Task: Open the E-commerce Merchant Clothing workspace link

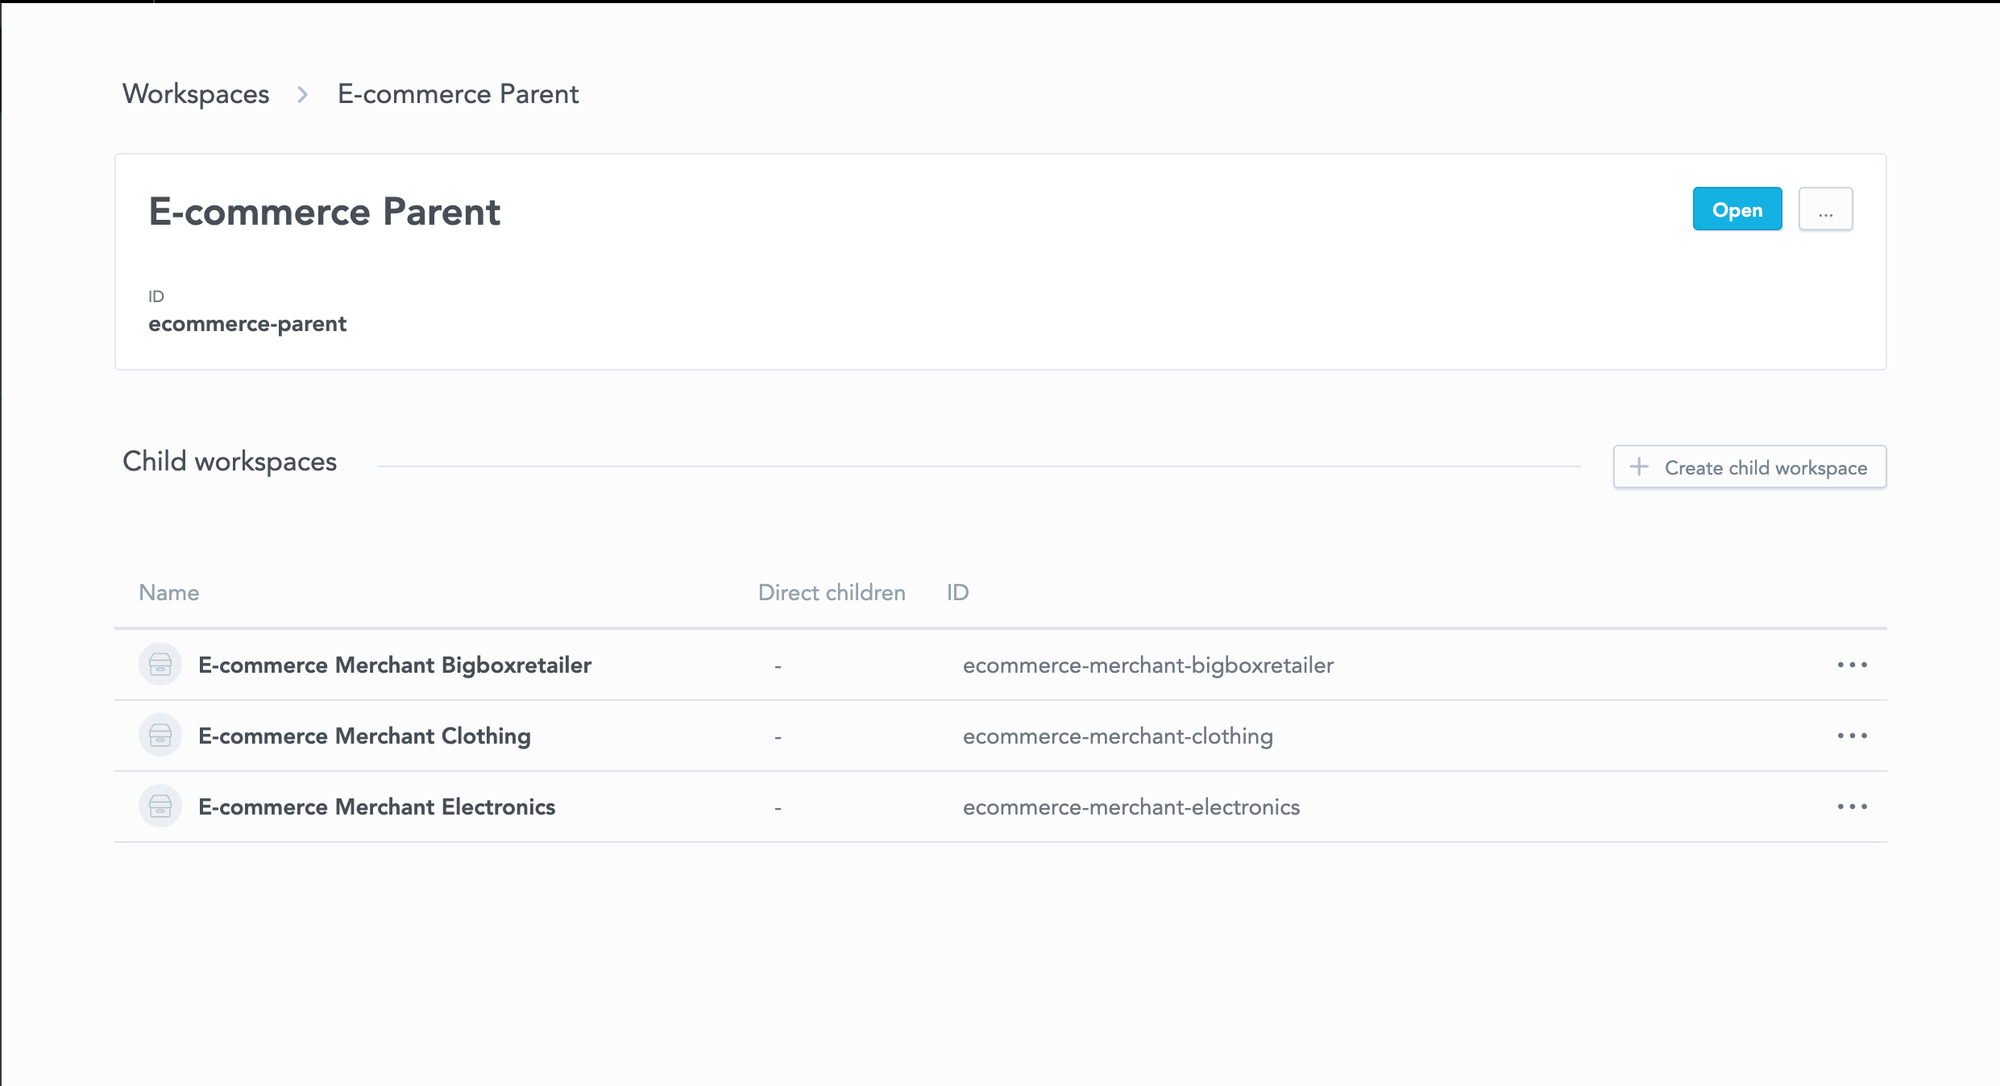Action: pos(365,735)
